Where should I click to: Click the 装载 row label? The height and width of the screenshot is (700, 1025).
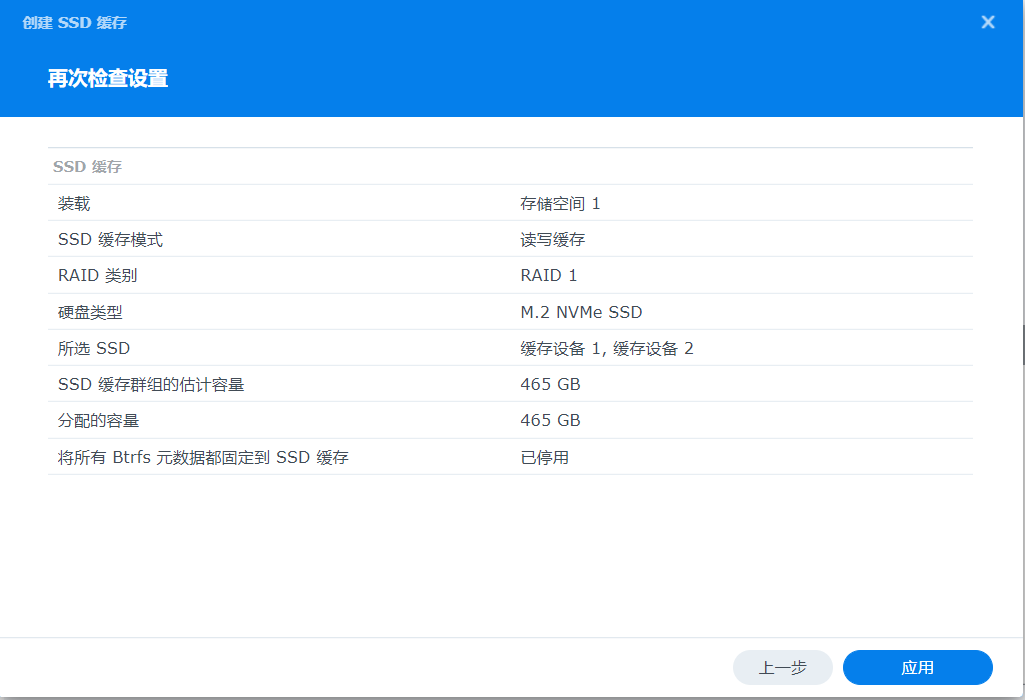(74, 204)
